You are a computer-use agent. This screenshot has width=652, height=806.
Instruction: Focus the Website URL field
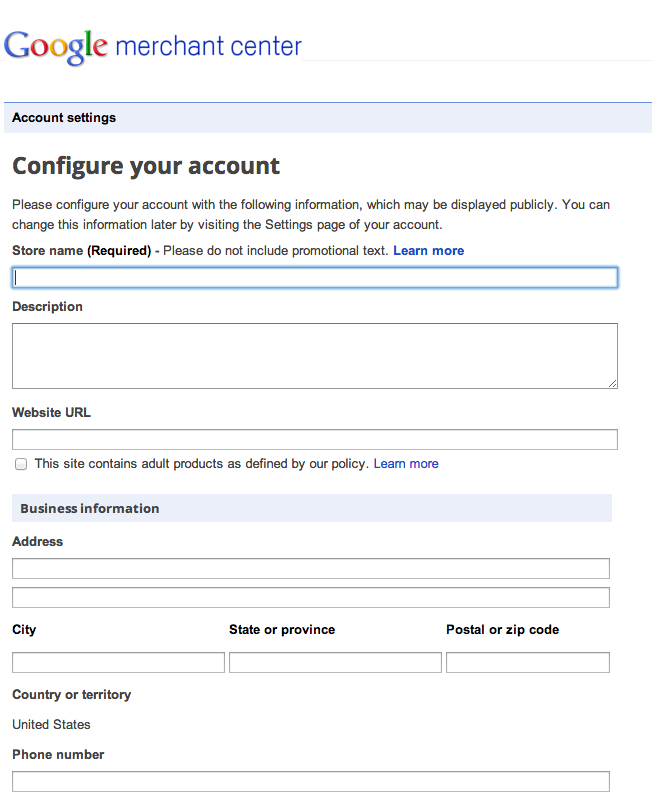314,440
